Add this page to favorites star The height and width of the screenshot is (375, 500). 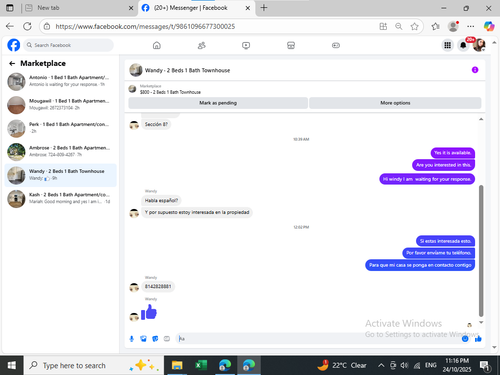click(x=414, y=26)
